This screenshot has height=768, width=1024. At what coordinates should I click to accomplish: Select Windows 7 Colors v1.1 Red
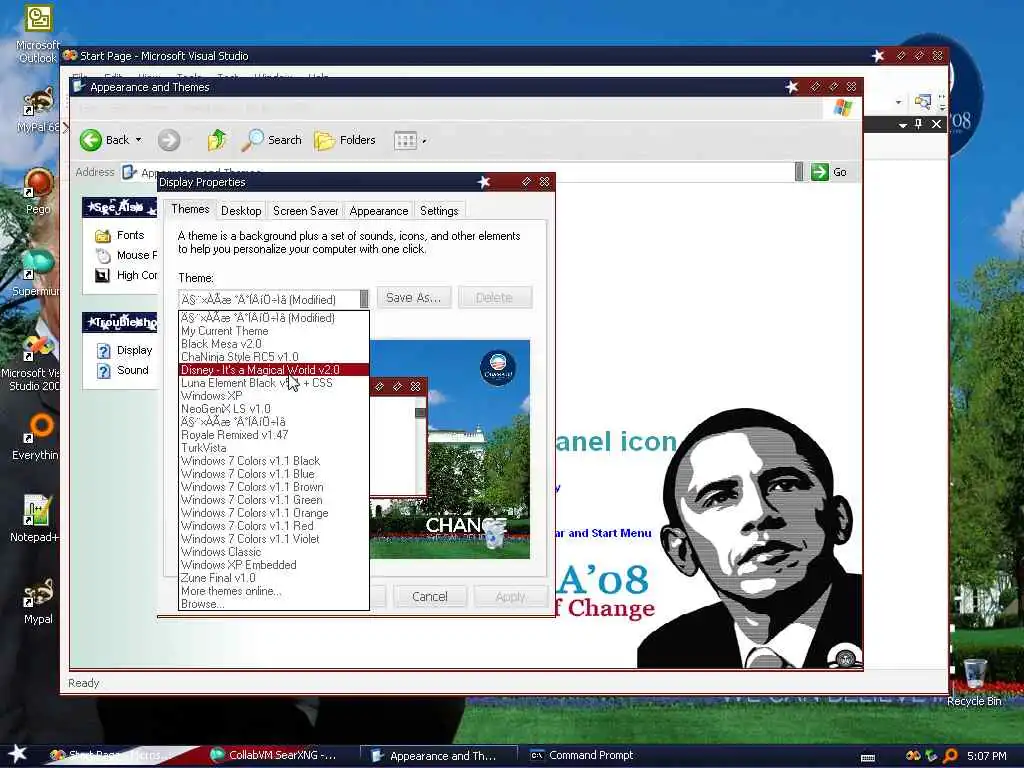click(x=274, y=526)
